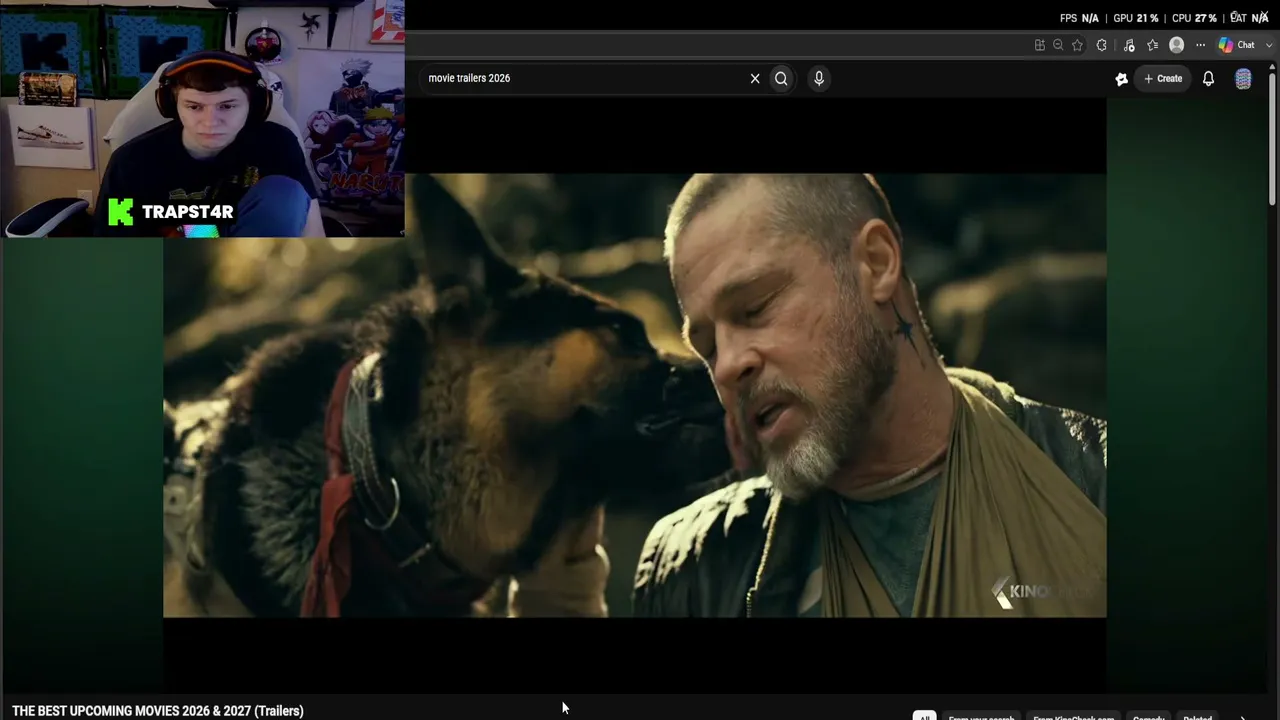Select the From your search chip
This screenshot has width=1280, height=720.
[981, 716]
